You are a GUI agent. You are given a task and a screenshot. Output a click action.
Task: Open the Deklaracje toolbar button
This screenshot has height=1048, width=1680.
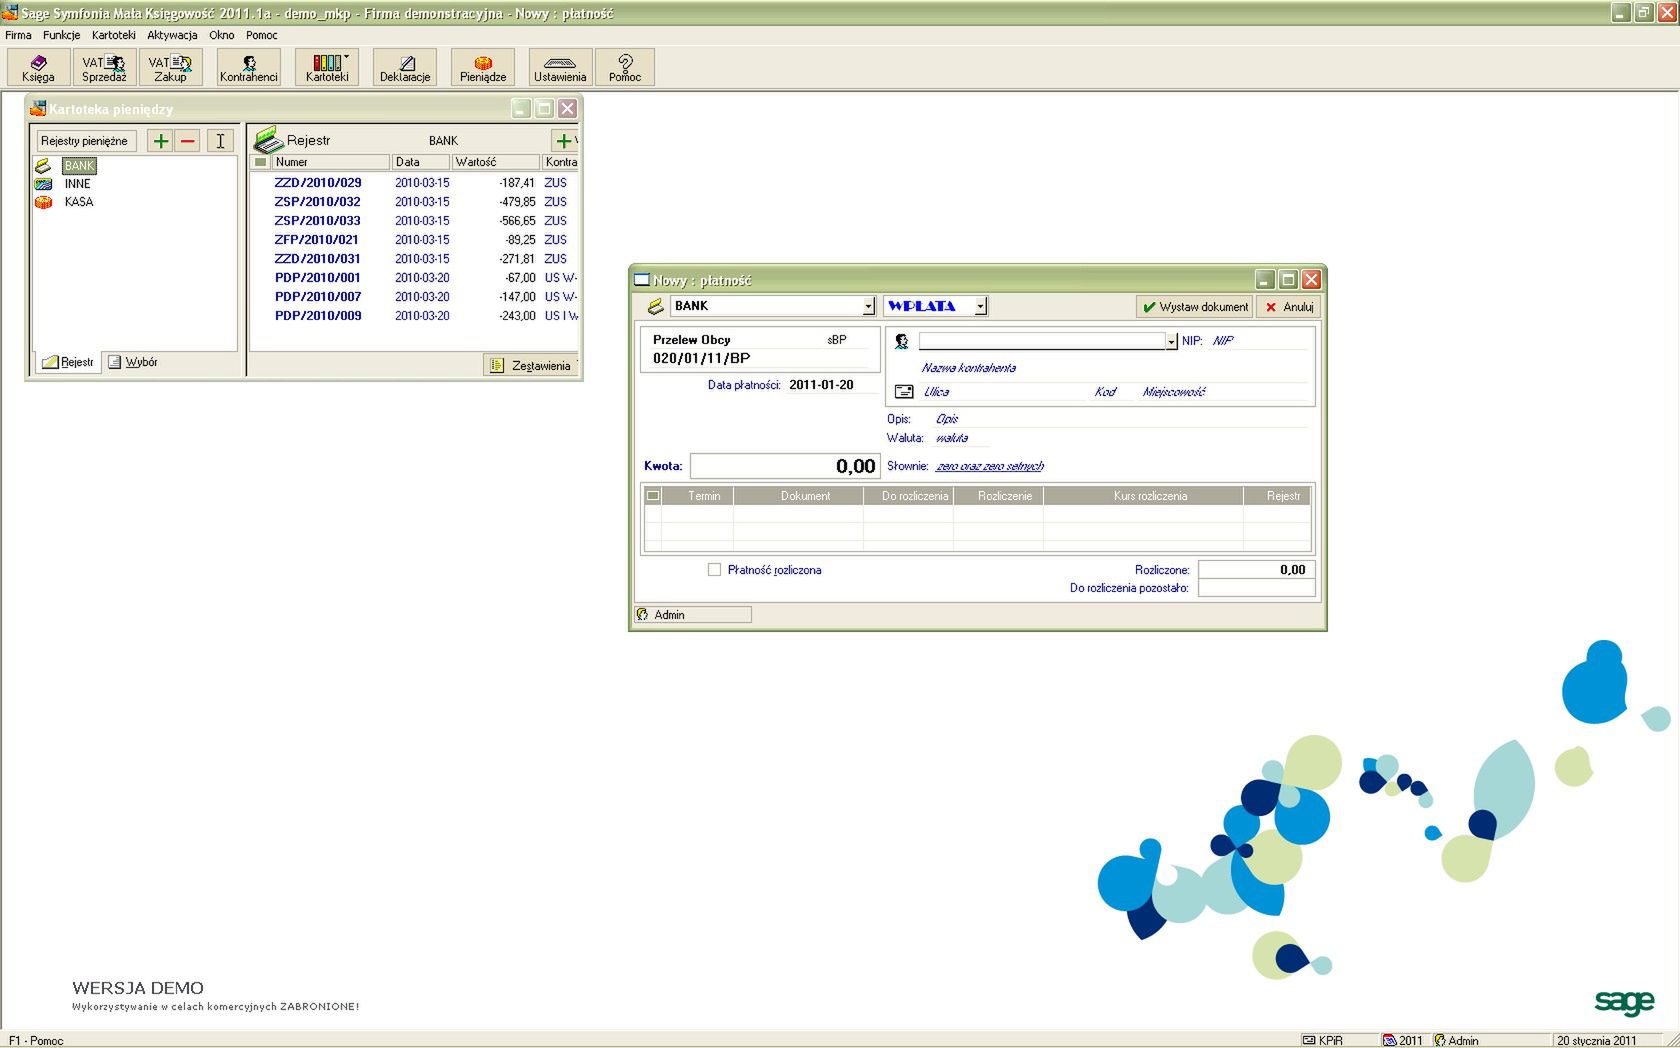405,67
